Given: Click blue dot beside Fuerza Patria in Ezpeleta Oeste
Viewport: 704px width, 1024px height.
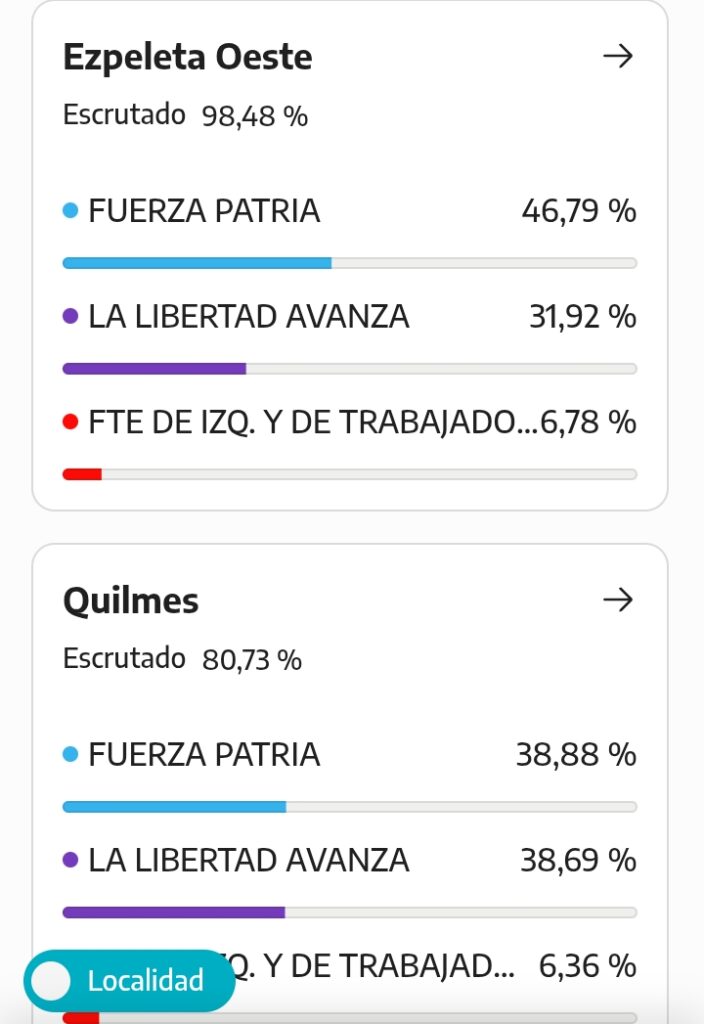Looking at the screenshot, I should click(x=71, y=210).
